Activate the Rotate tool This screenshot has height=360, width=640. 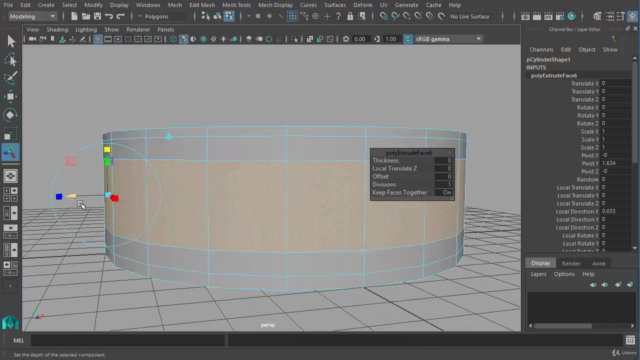click(11, 115)
